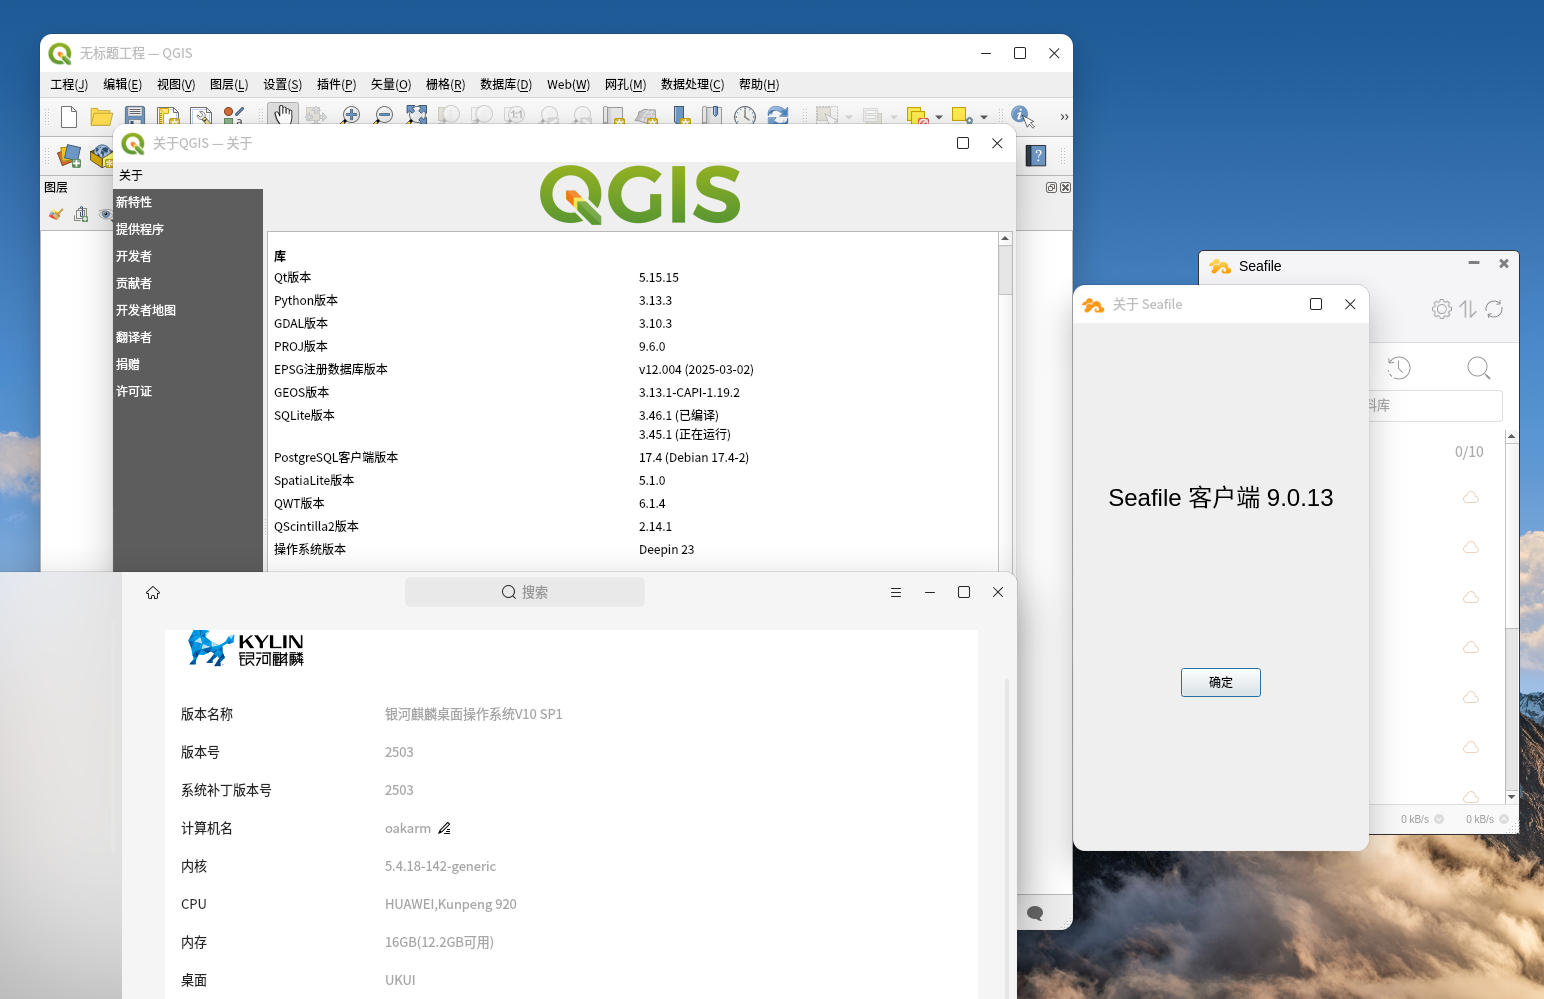Expand the Select Features tool dropdown arrow
This screenshot has width=1544, height=999.
pos(849,117)
